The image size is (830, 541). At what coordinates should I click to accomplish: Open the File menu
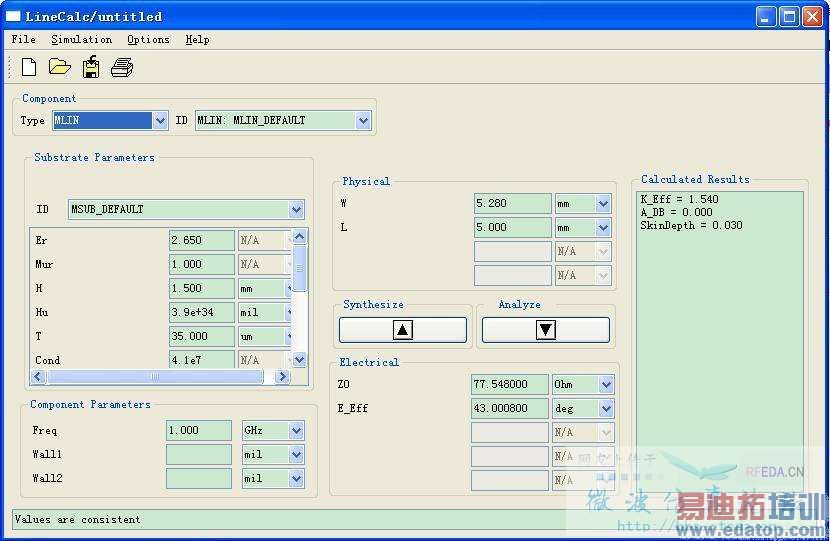(23, 39)
